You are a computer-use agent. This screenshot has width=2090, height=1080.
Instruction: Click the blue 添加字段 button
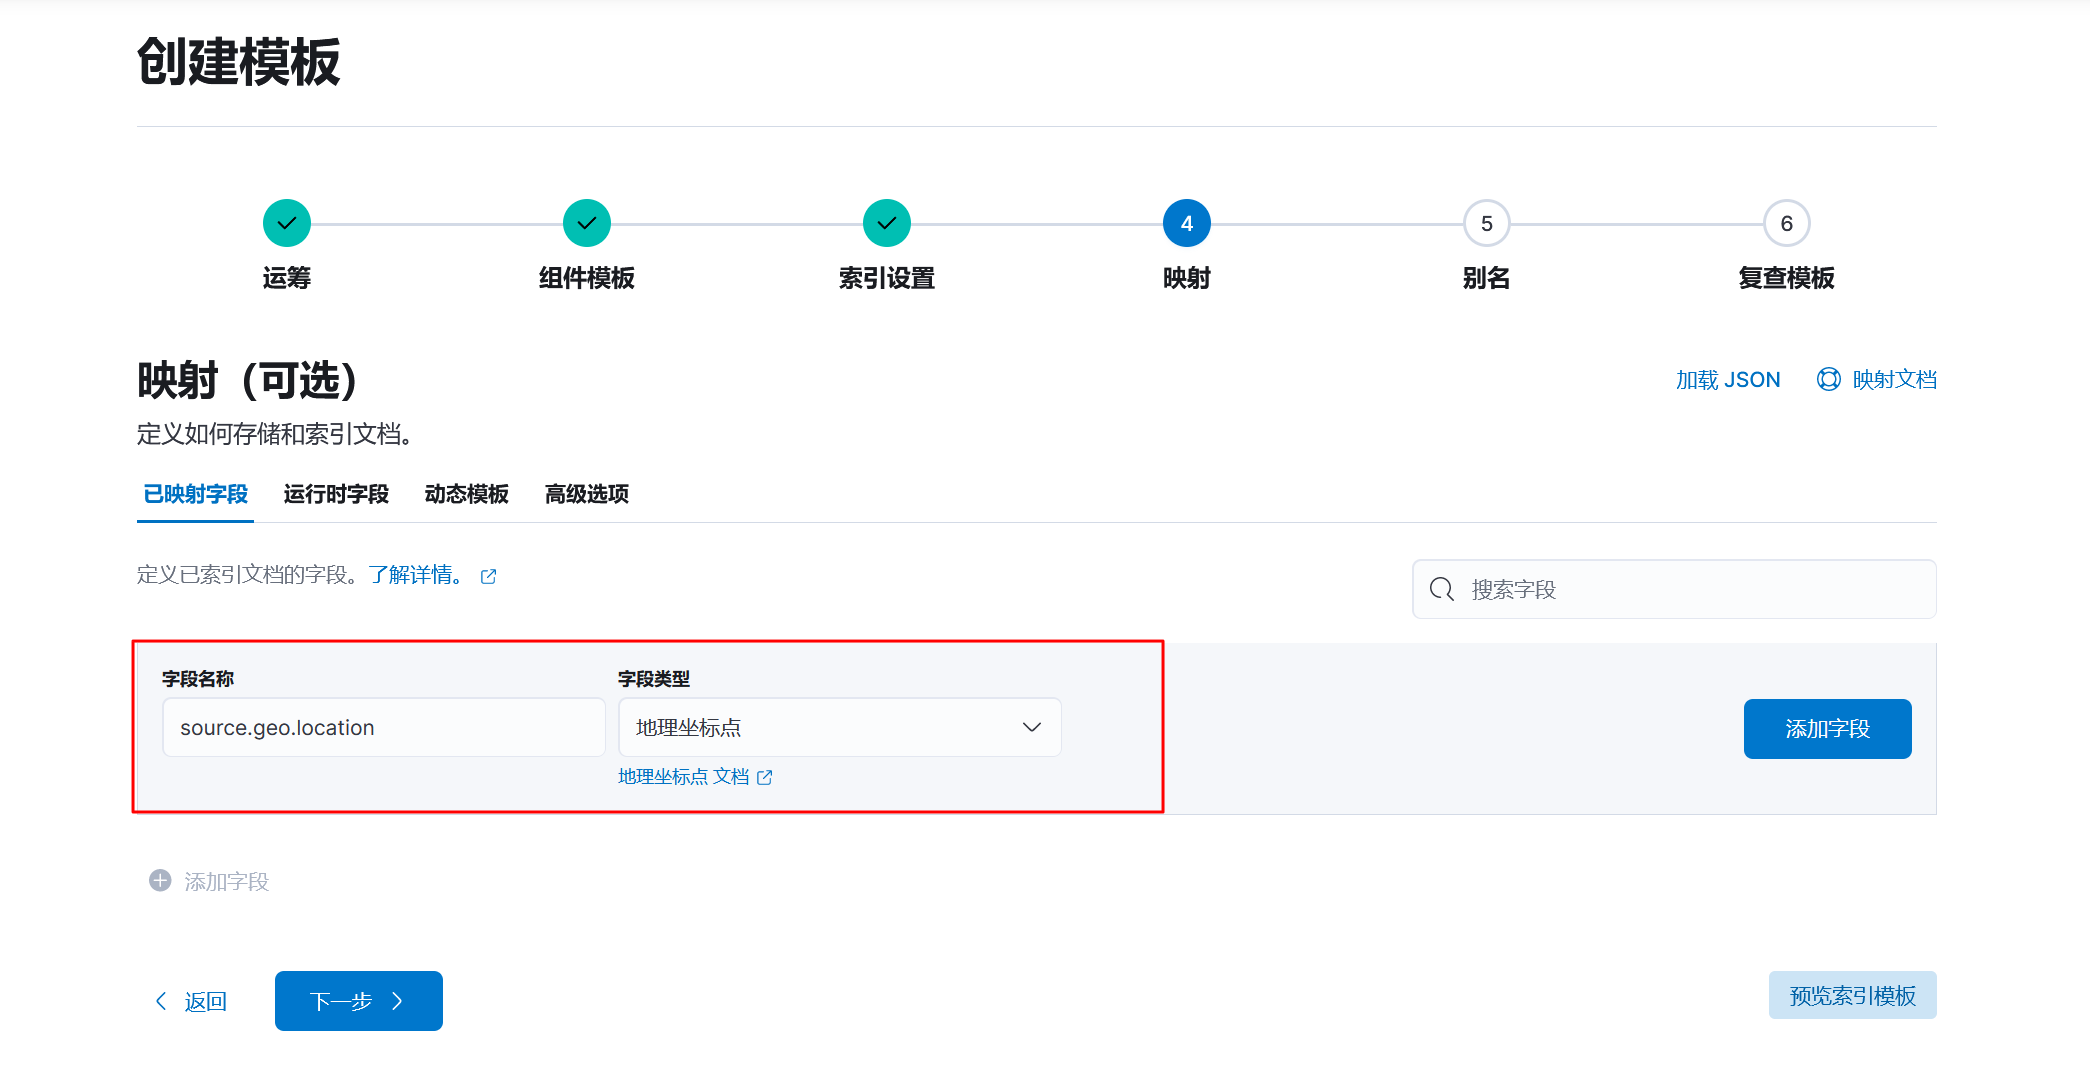tap(1828, 729)
